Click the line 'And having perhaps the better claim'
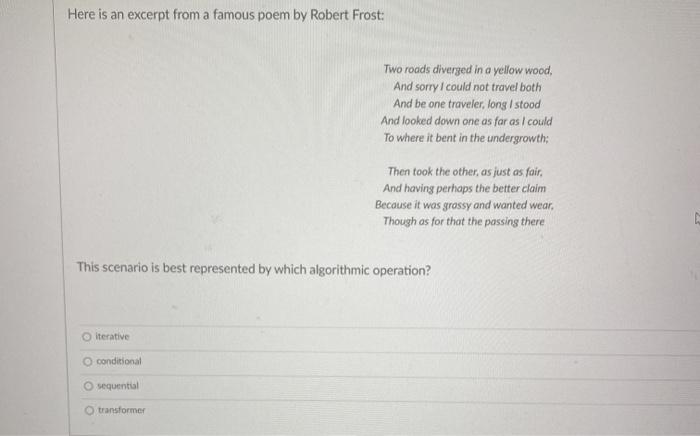This screenshot has width=700, height=436. click(x=464, y=188)
